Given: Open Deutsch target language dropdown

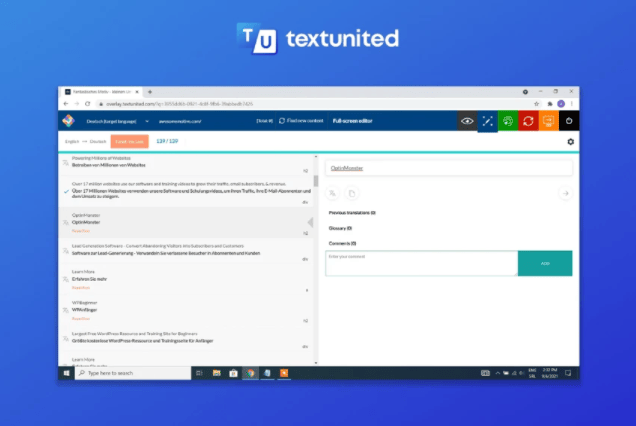Looking at the screenshot, I should point(117,121).
